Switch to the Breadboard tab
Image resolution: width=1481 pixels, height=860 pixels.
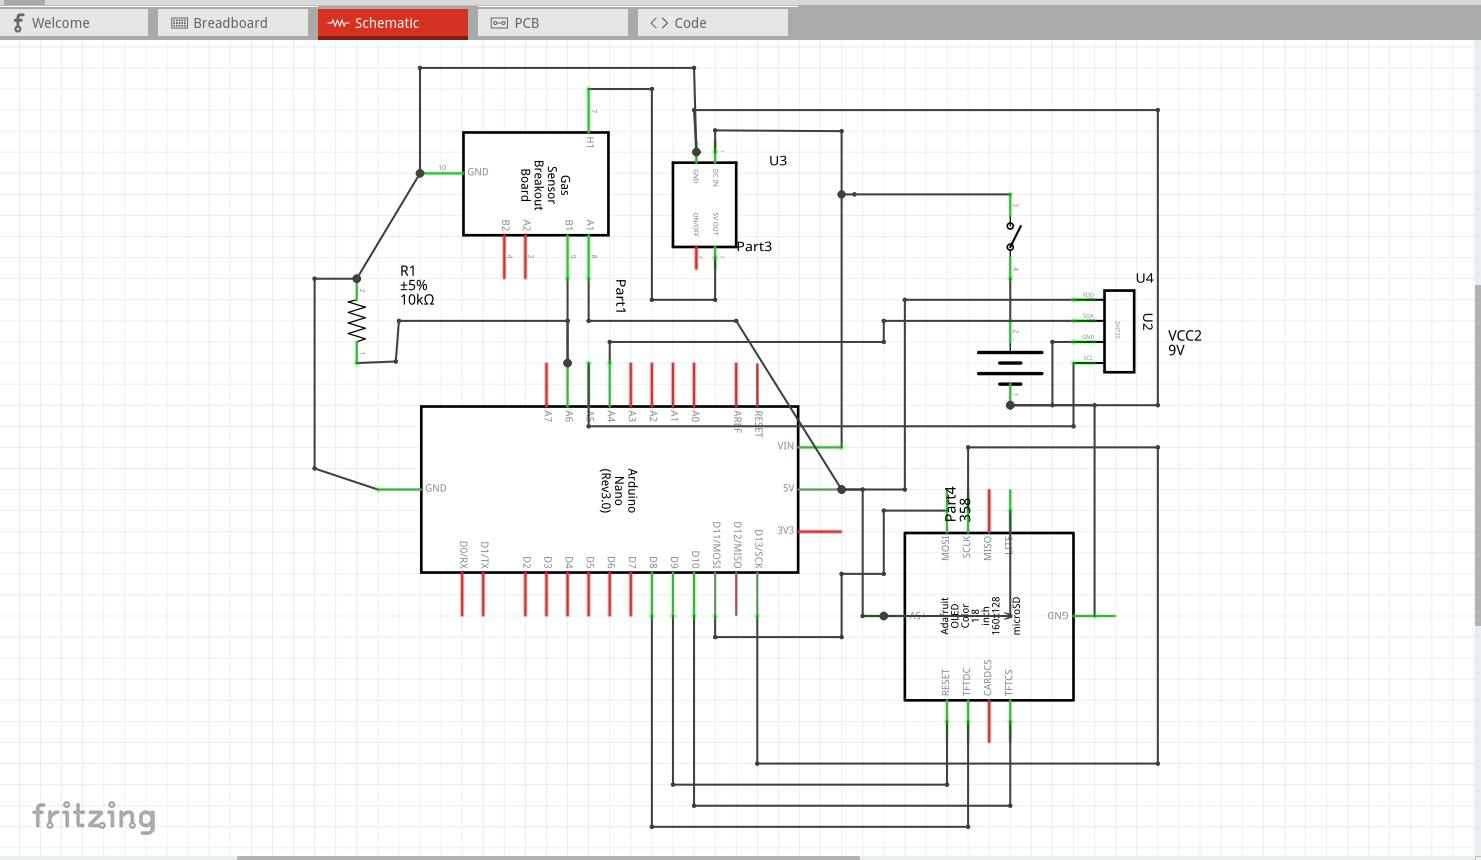coord(232,22)
